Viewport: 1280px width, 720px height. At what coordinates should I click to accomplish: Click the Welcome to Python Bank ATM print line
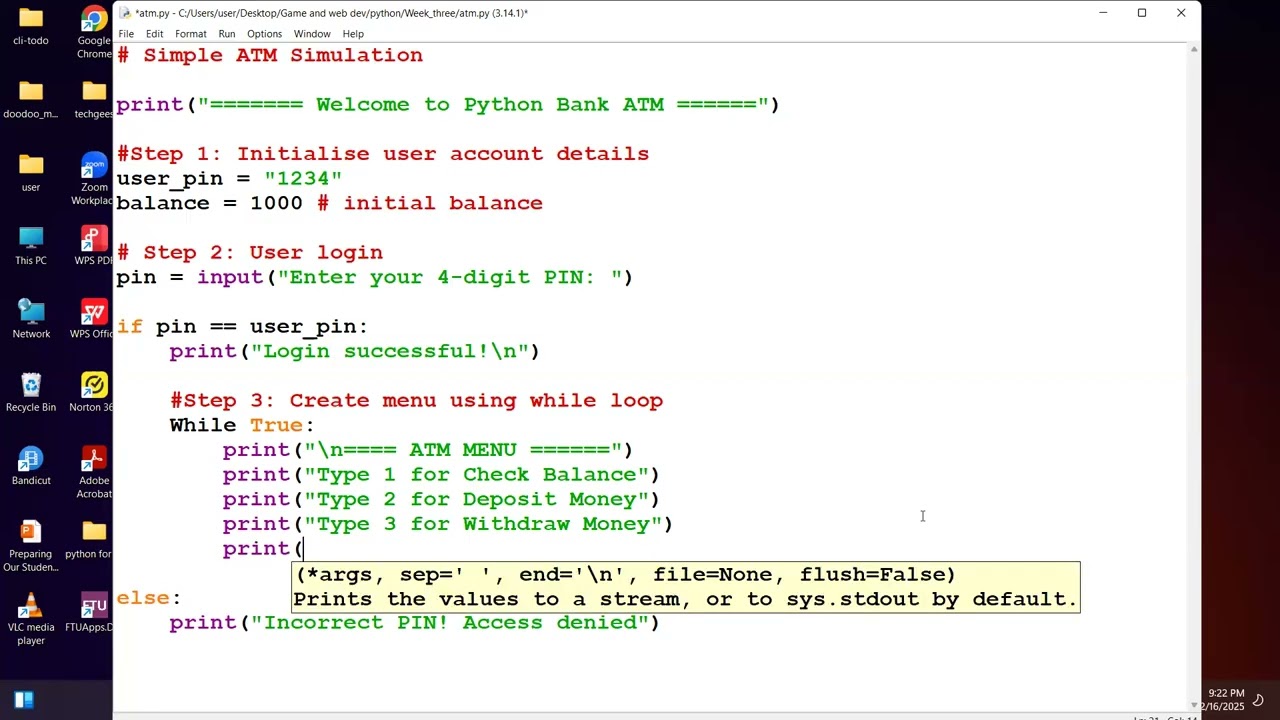[448, 104]
